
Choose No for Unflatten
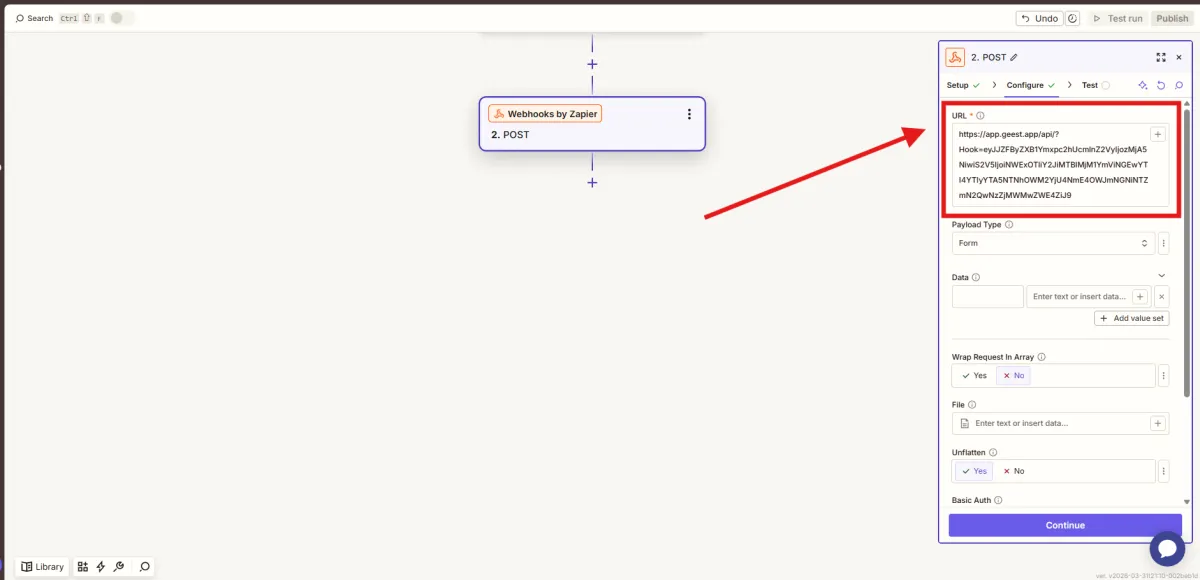pyautogui.click(x=1013, y=471)
